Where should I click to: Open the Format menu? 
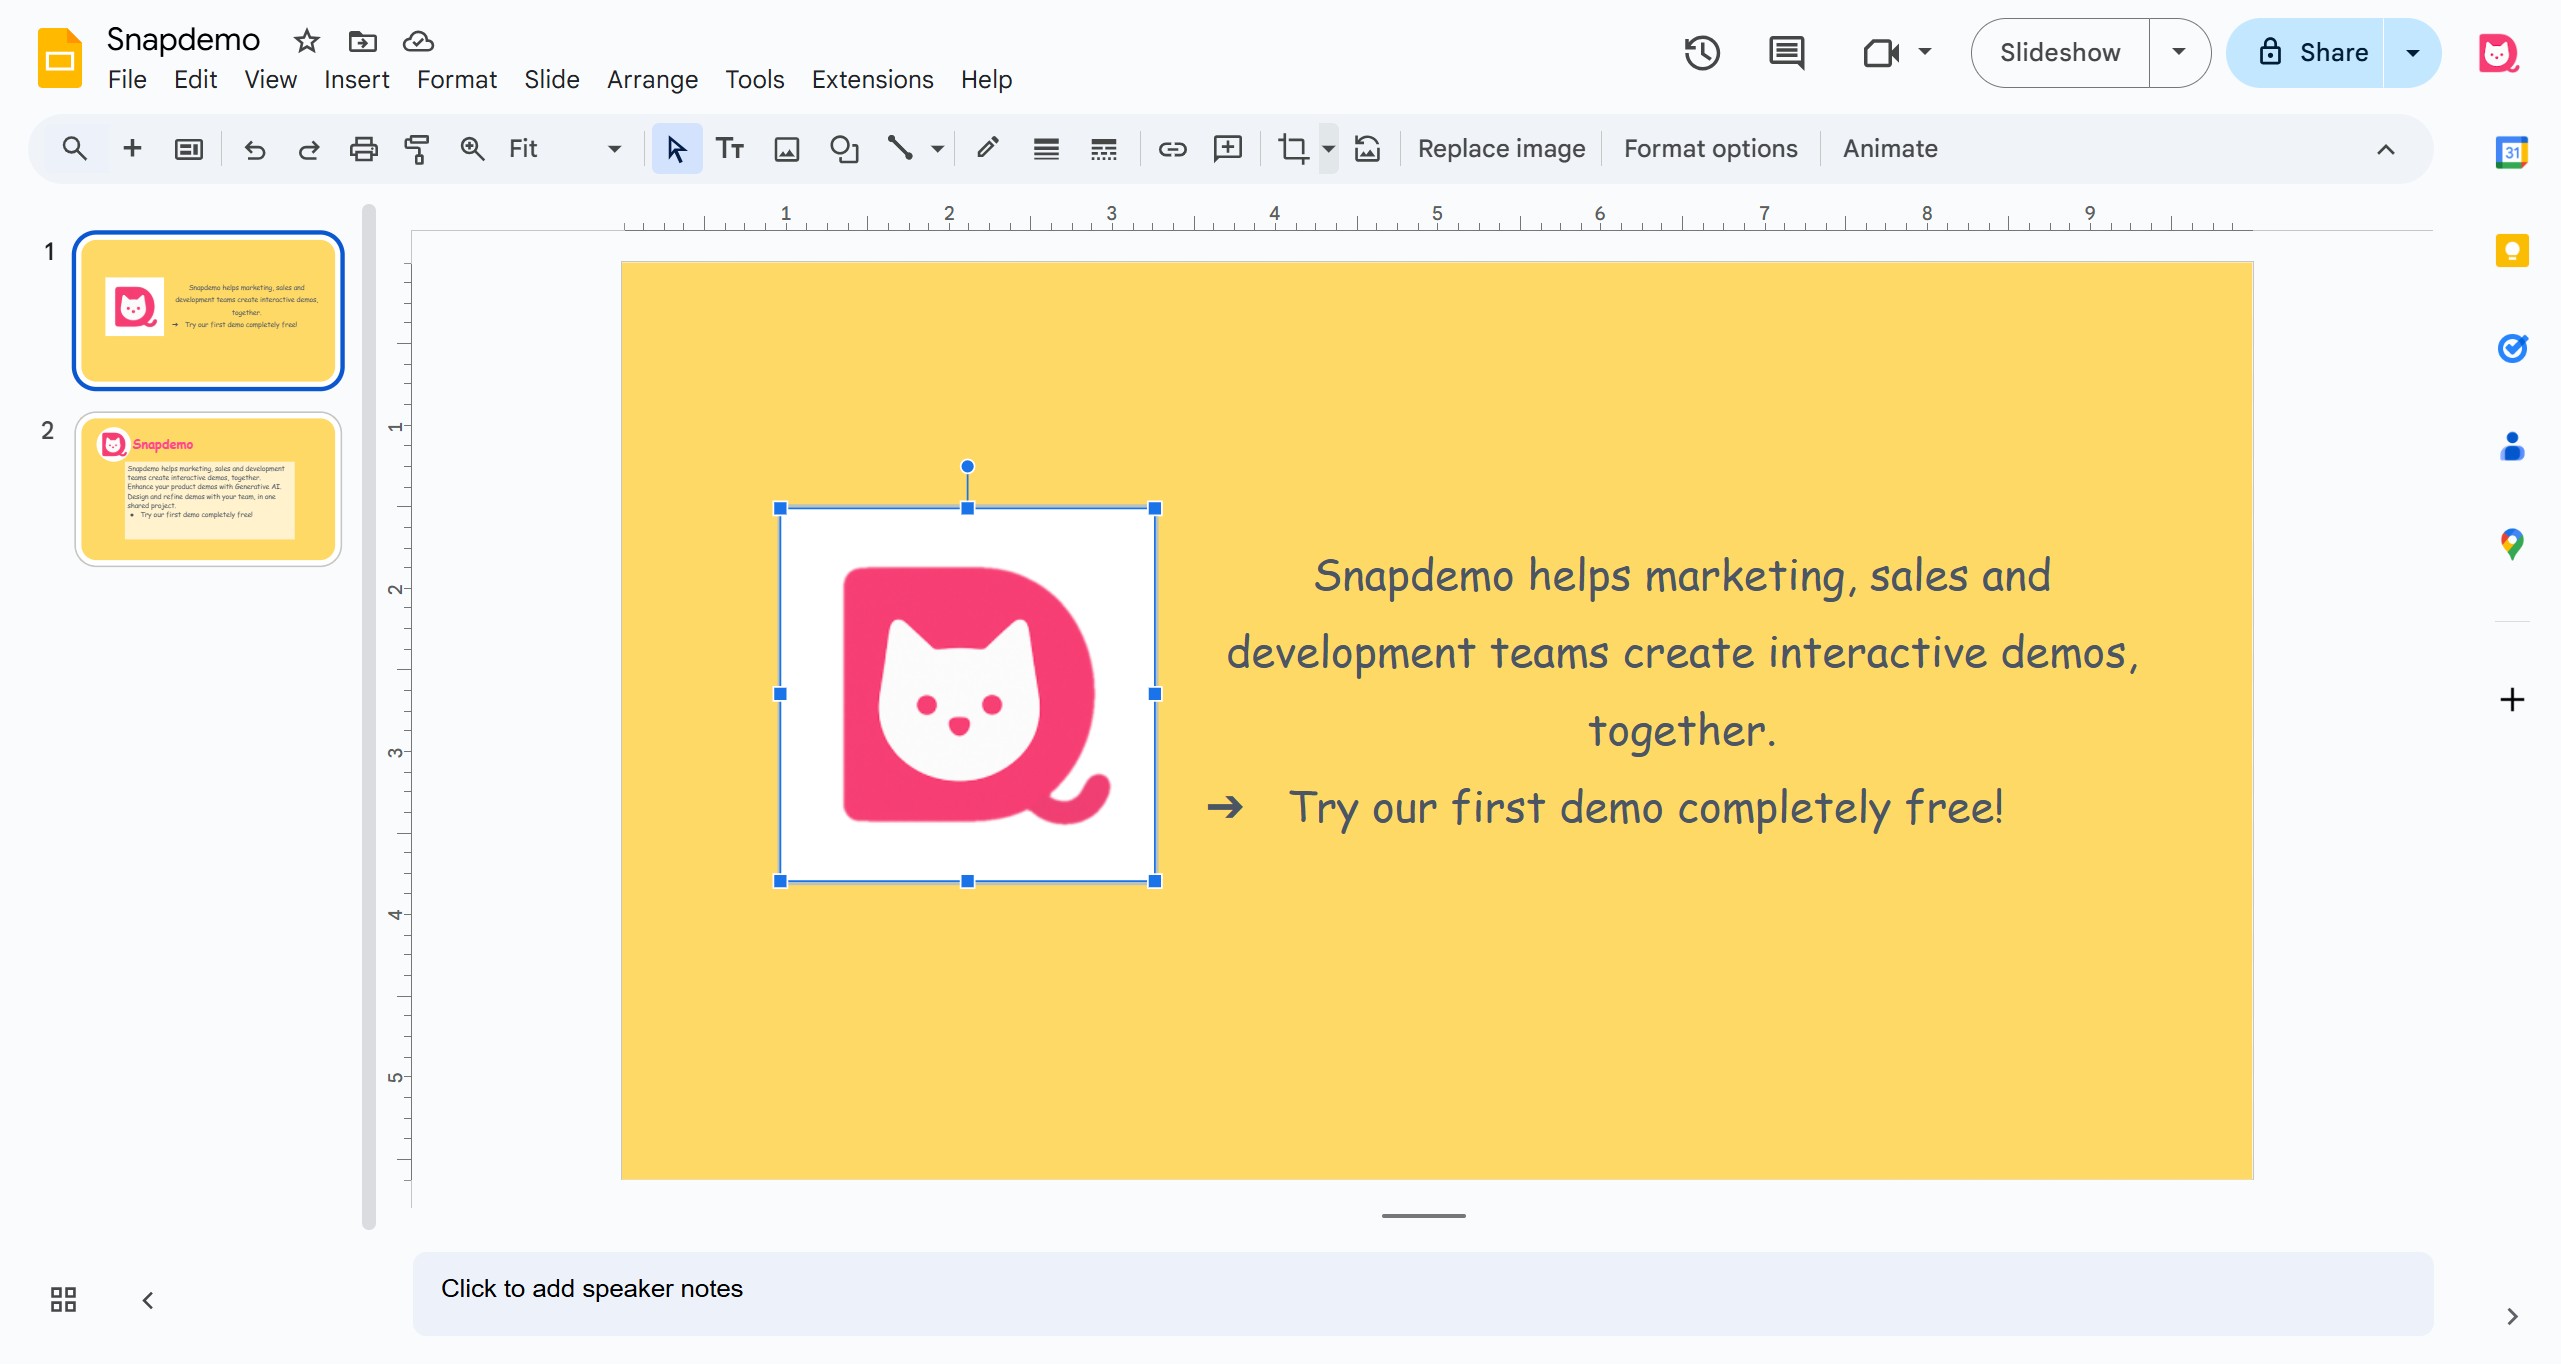point(456,79)
